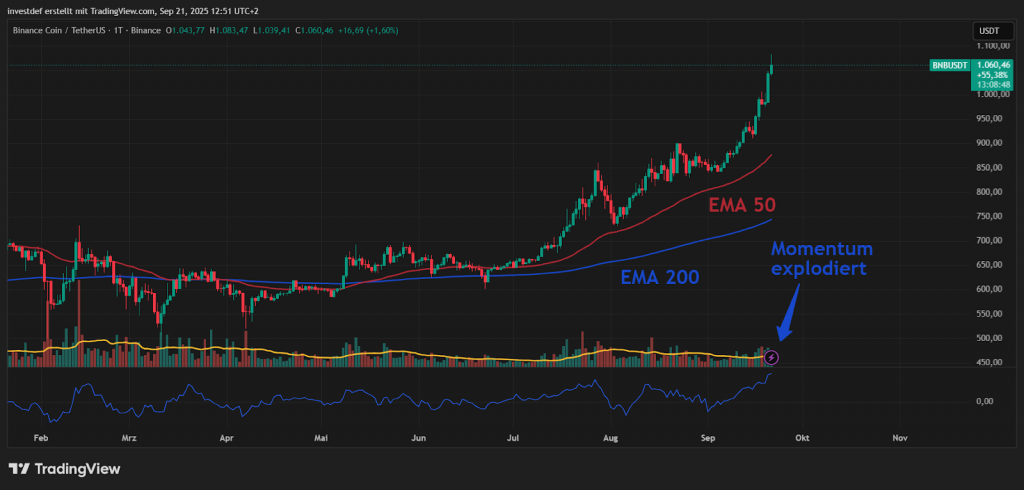This screenshot has width=1024, height=490.
Task: Click the current price label 1.060,46
Action: click(x=994, y=65)
